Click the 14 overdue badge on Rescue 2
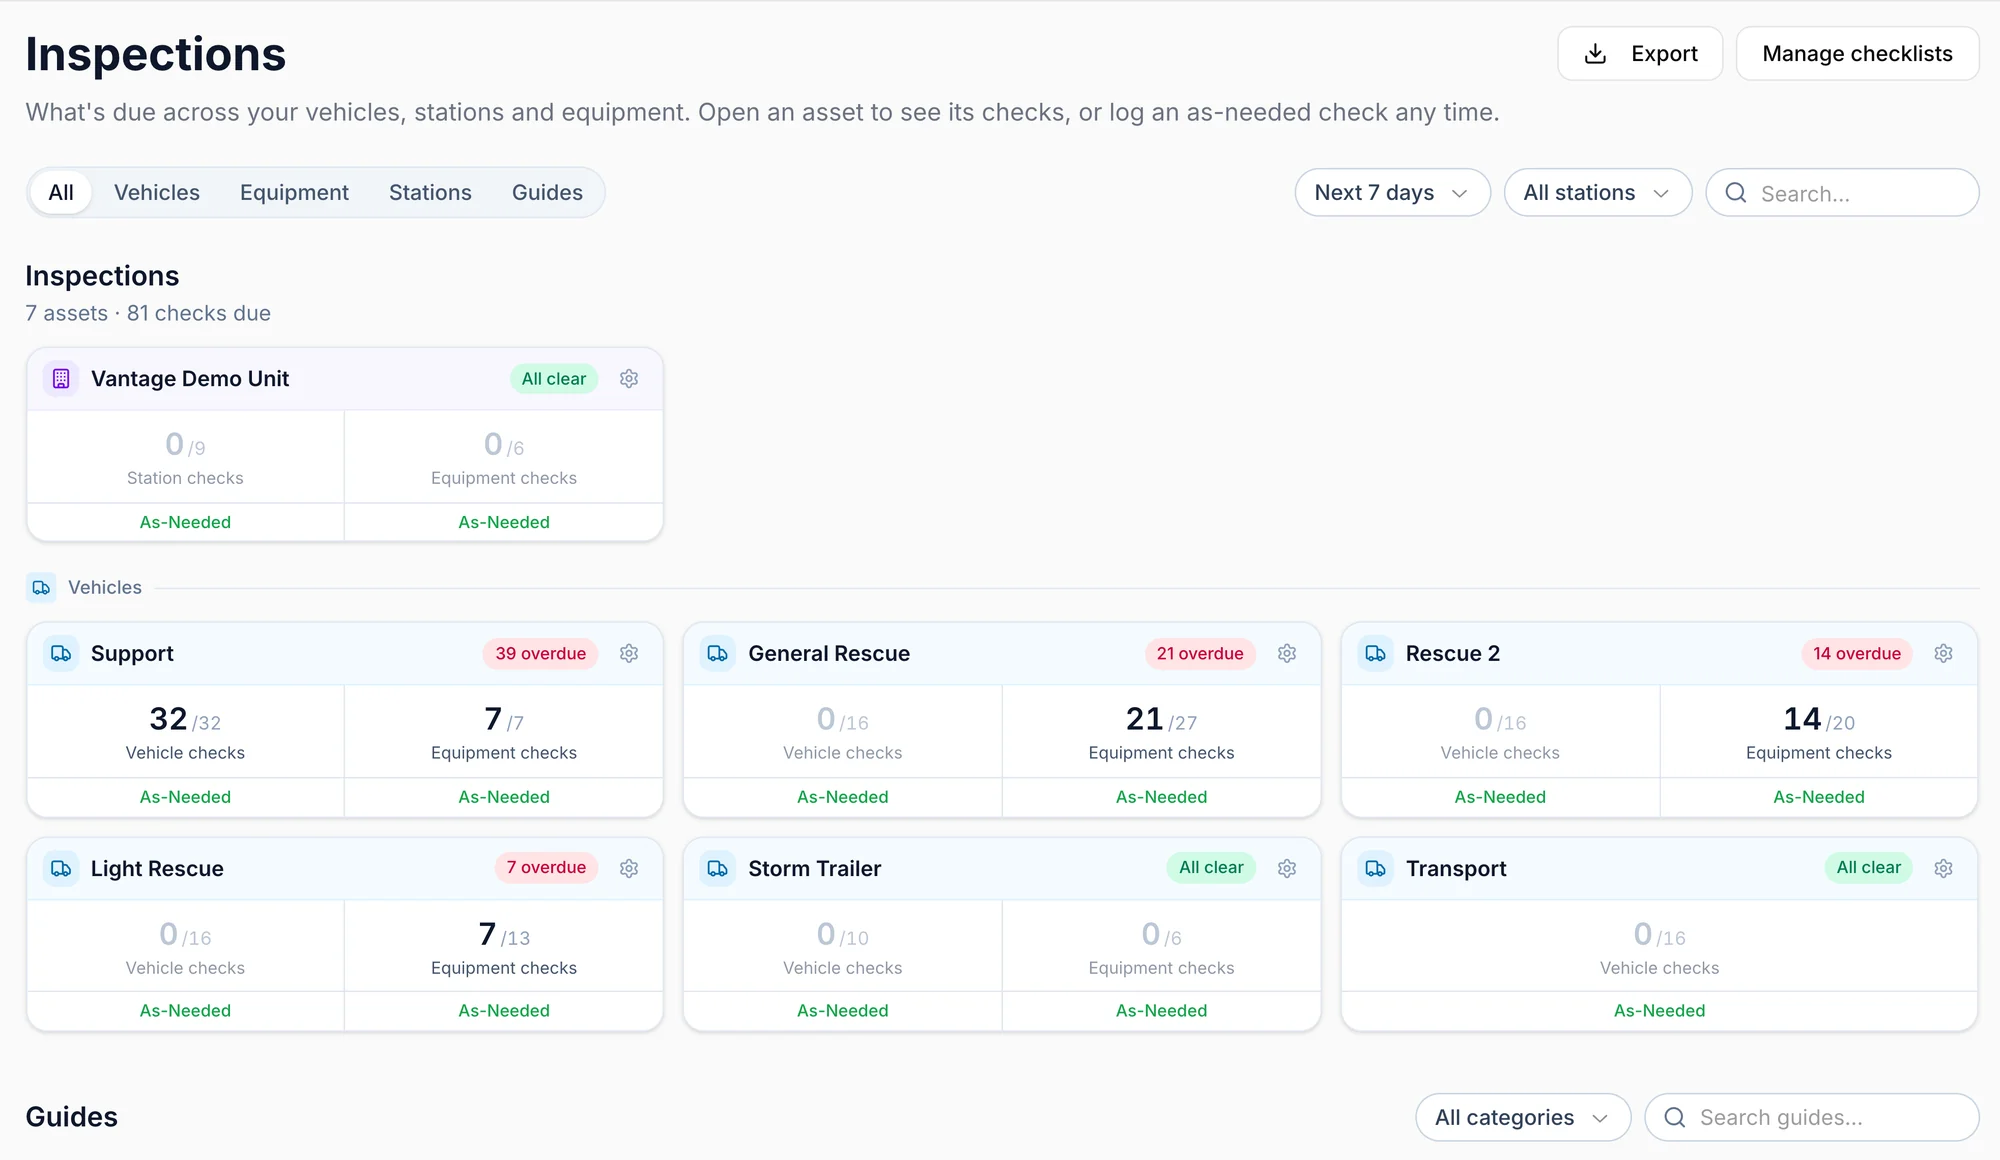 tap(1857, 654)
